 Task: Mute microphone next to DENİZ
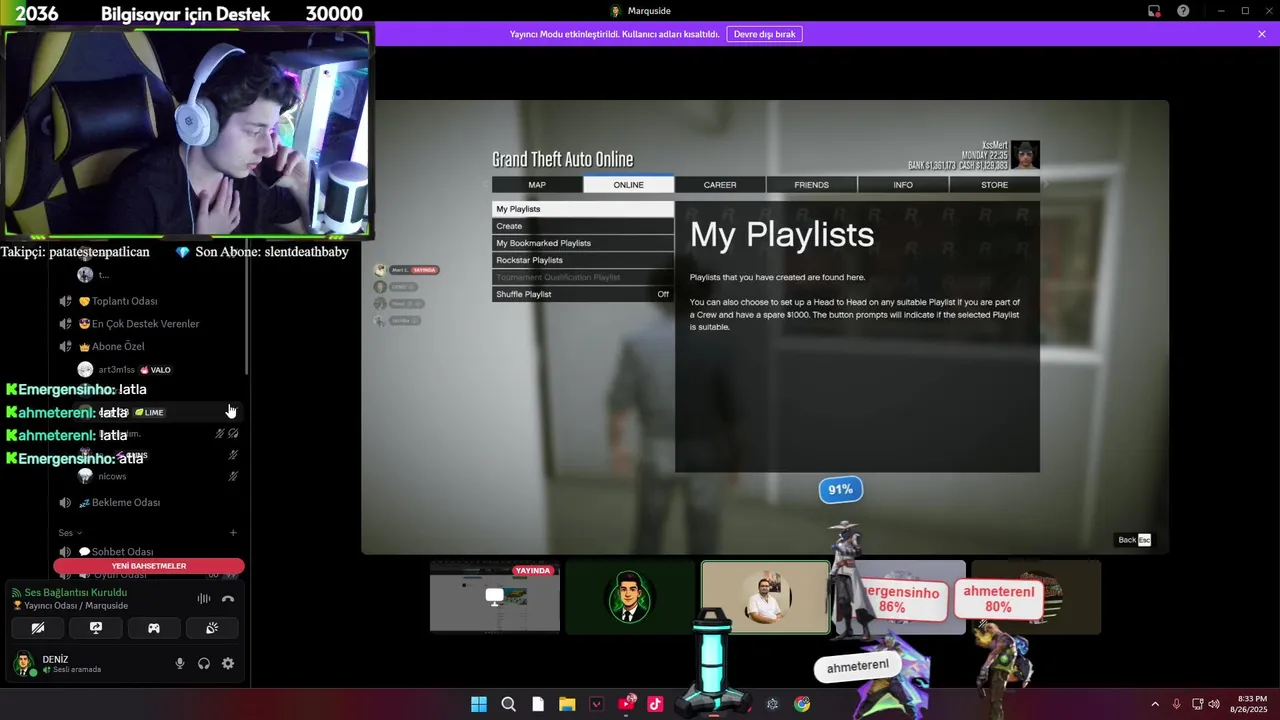[x=180, y=663]
